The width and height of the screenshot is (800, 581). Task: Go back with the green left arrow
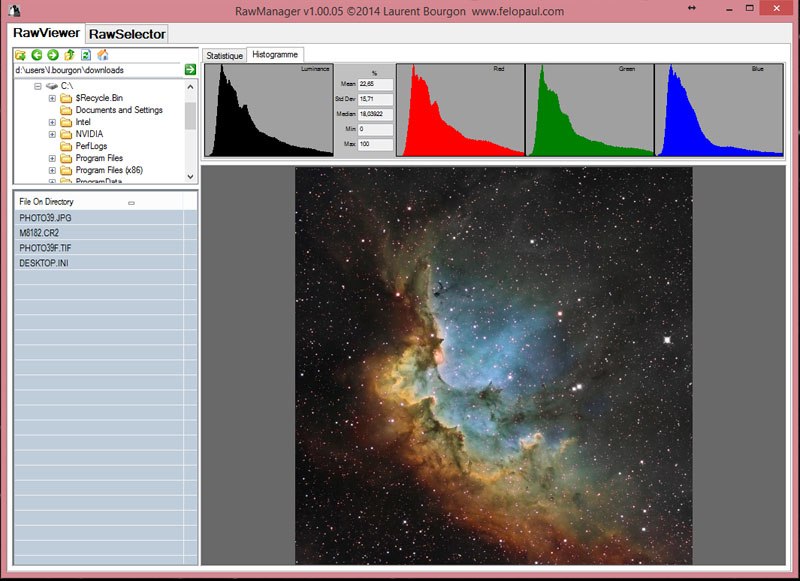click(x=37, y=54)
